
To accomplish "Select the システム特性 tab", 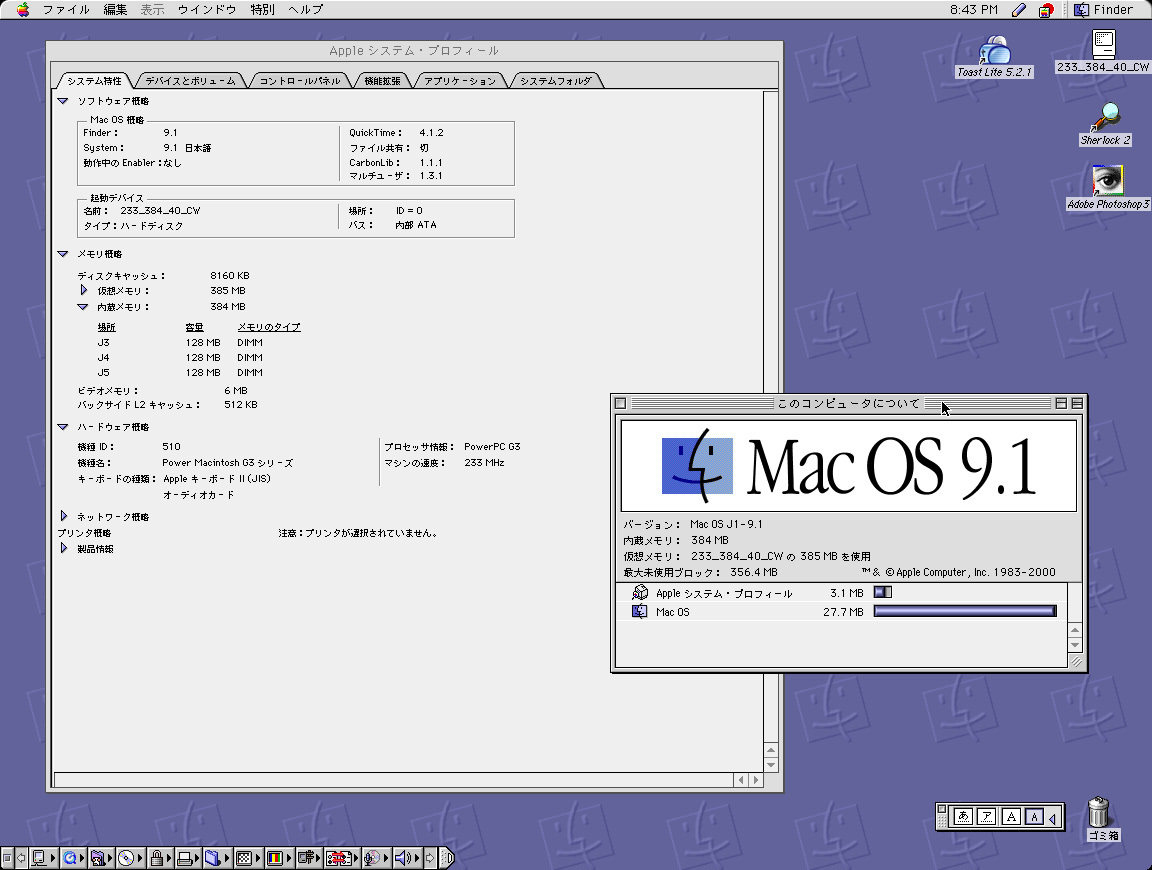I will pos(94,81).
